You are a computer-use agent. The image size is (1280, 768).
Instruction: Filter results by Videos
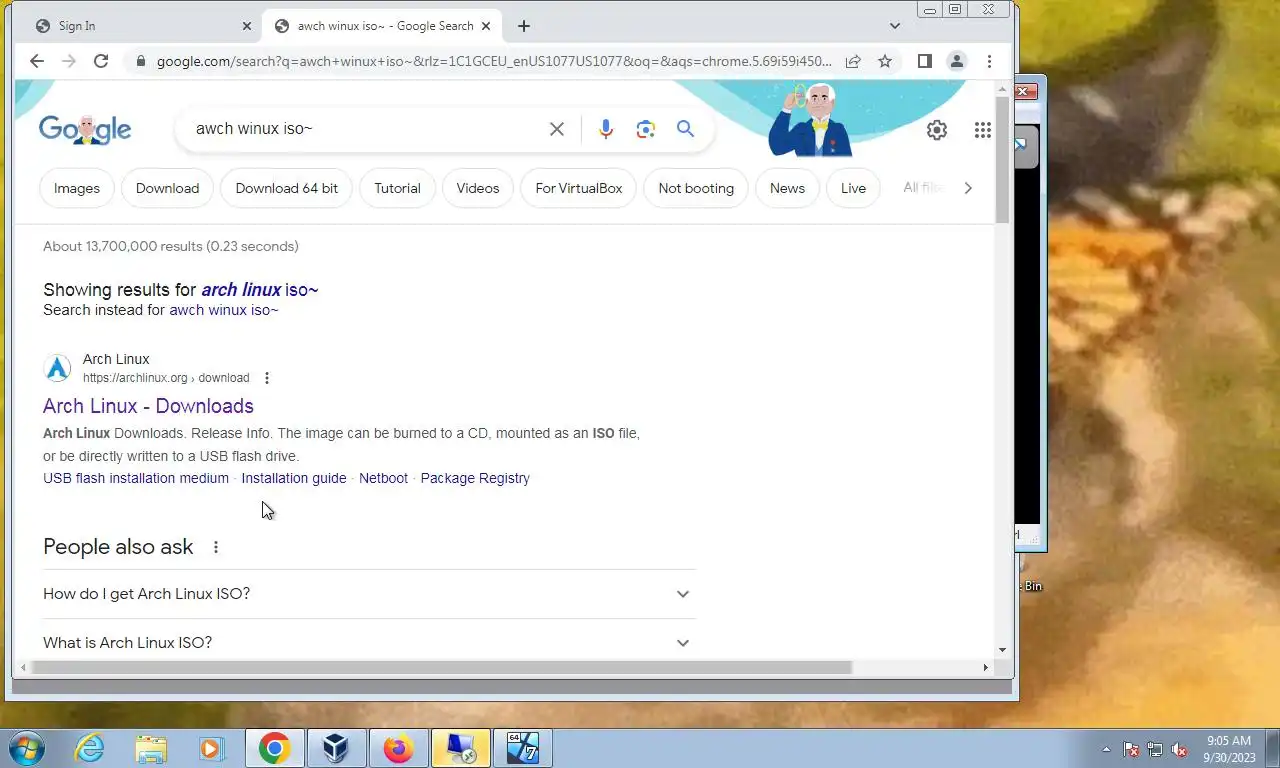pos(478,188)
